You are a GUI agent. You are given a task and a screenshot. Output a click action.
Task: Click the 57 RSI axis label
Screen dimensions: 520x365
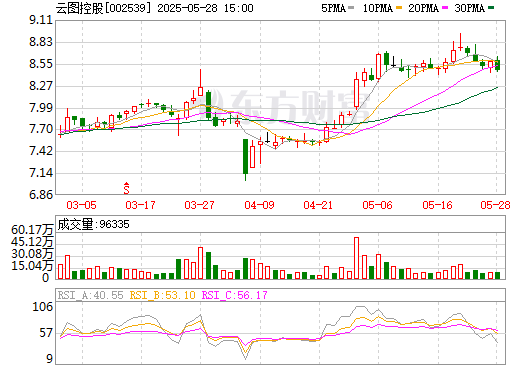46,333
